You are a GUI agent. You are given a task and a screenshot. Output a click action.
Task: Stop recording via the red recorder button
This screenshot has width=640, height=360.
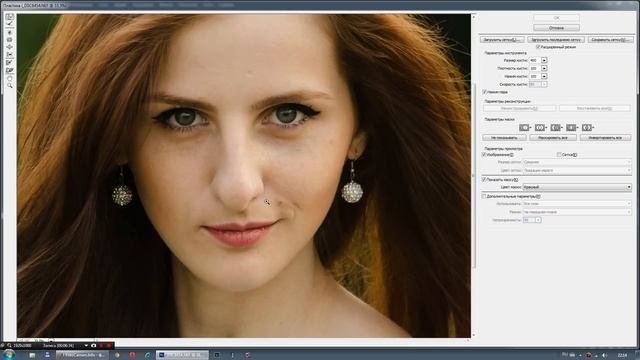click(109, 346)
